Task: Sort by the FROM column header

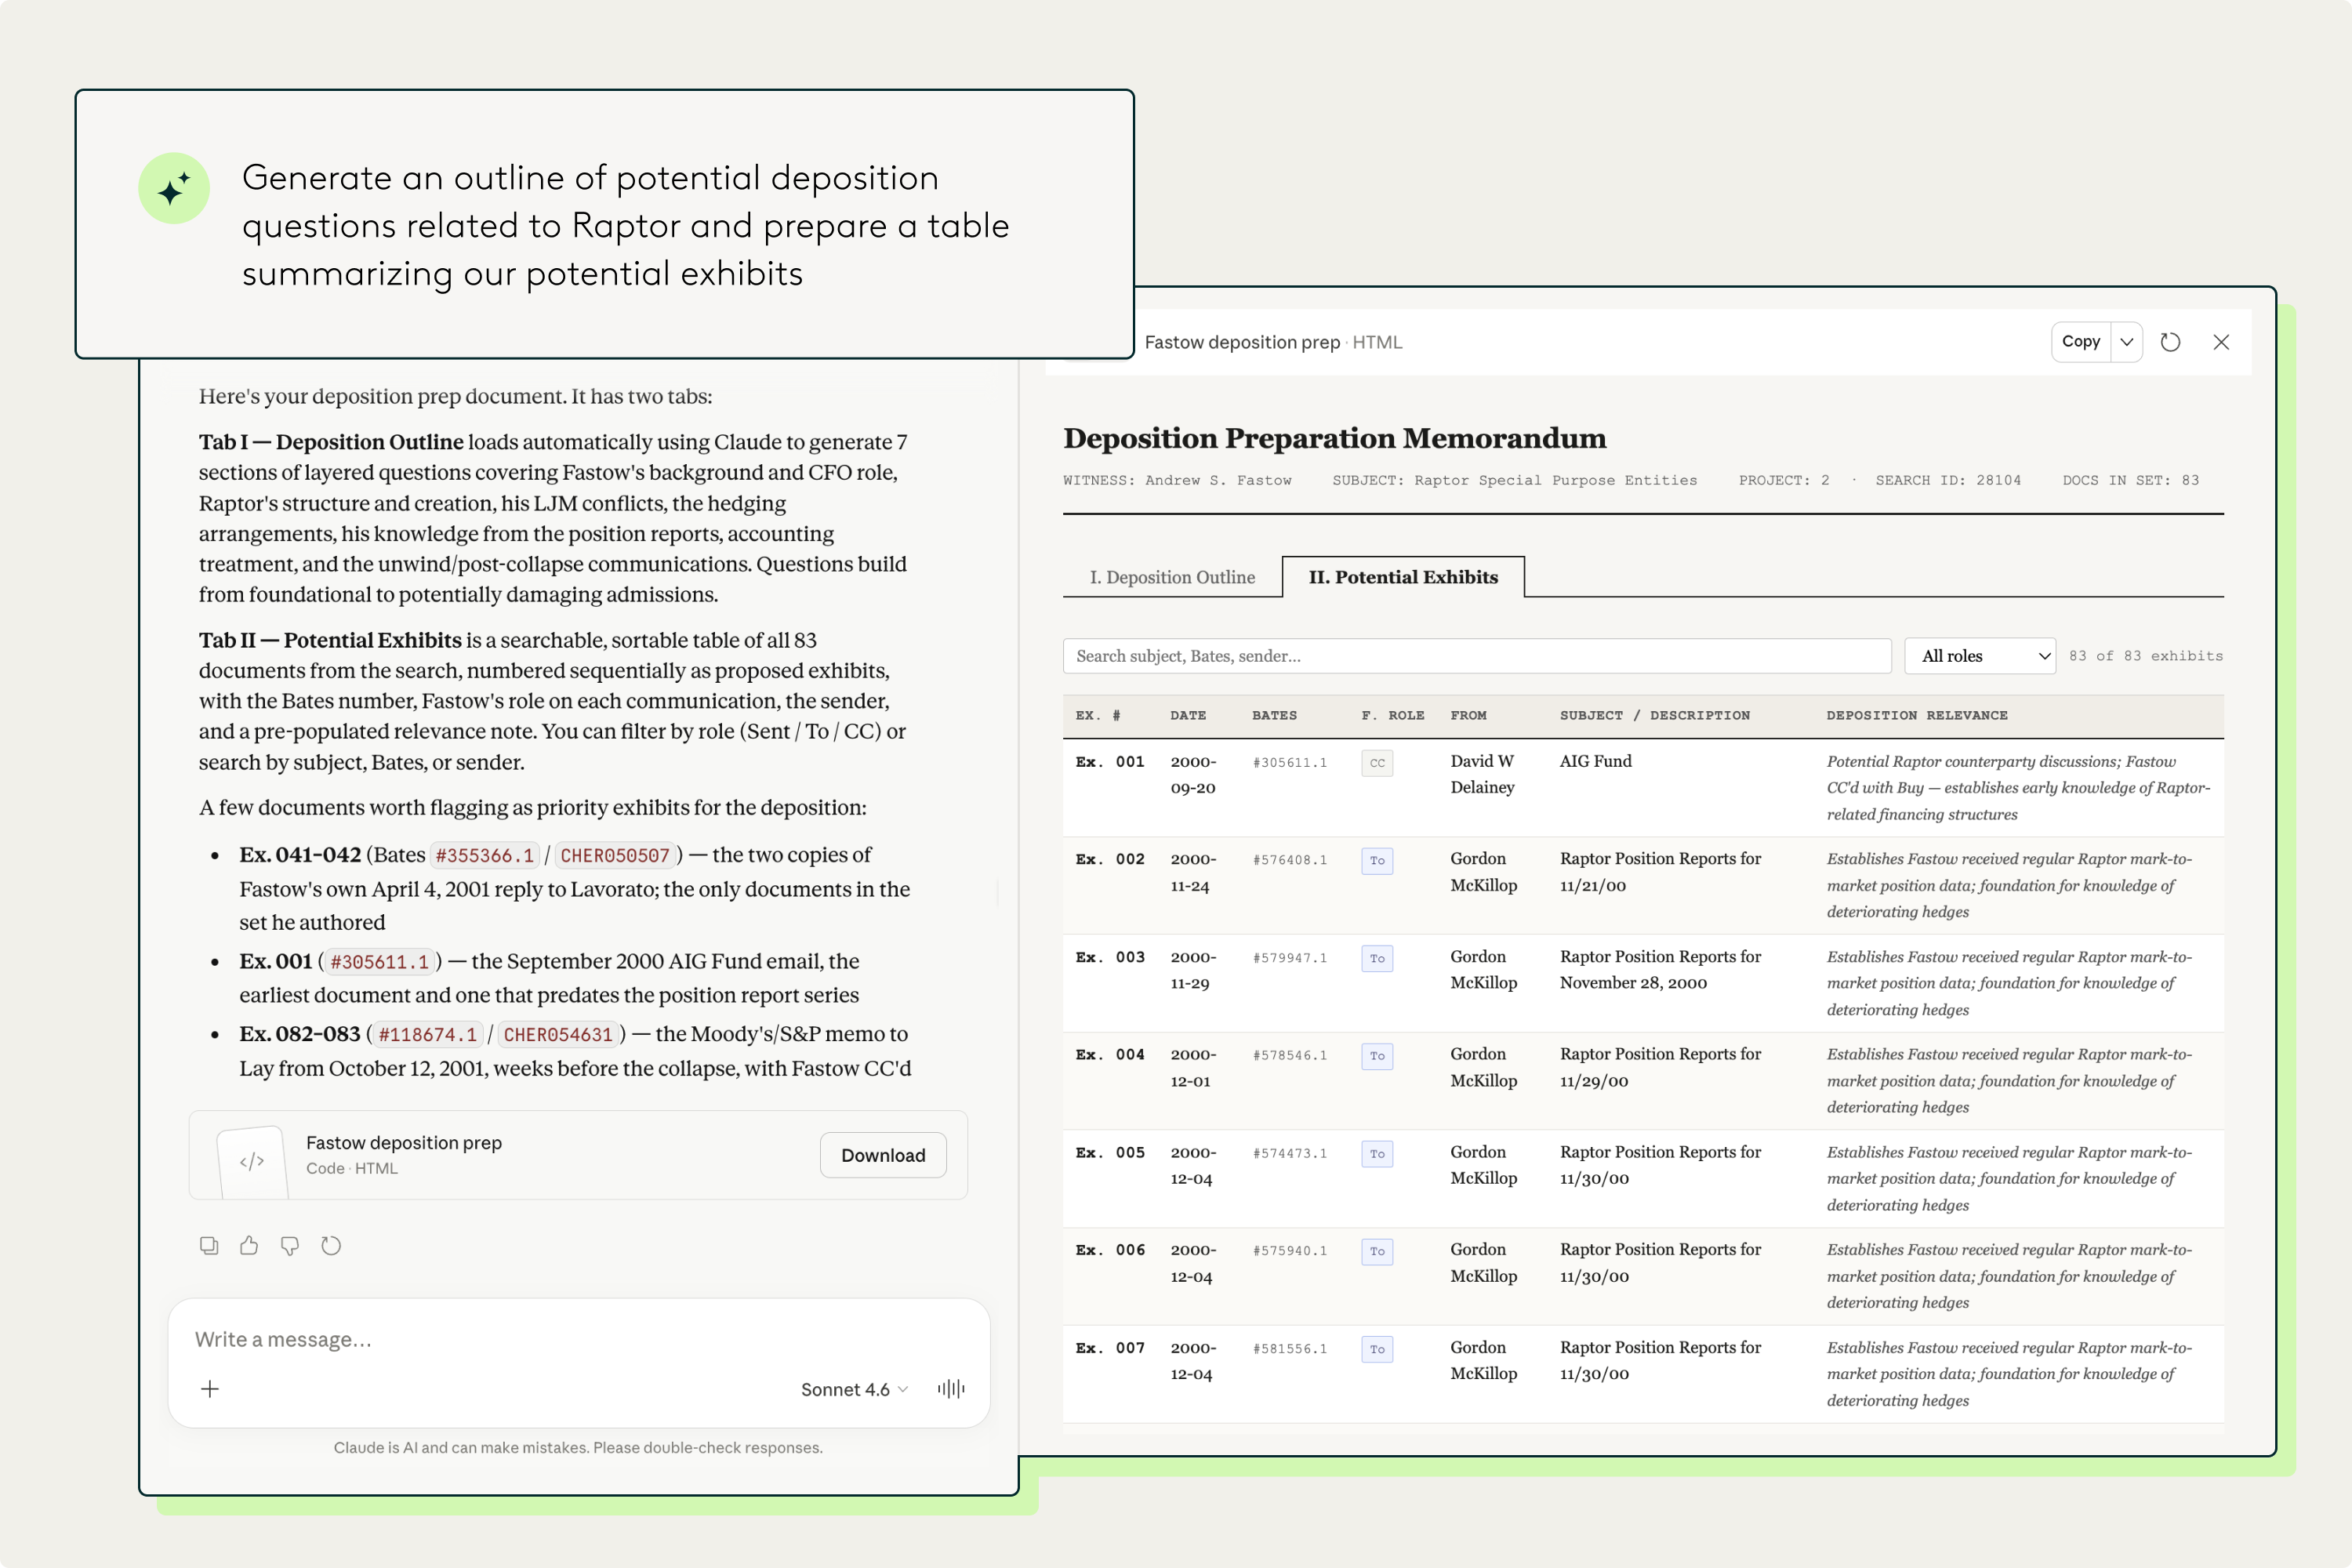Action: [1468, 715]
